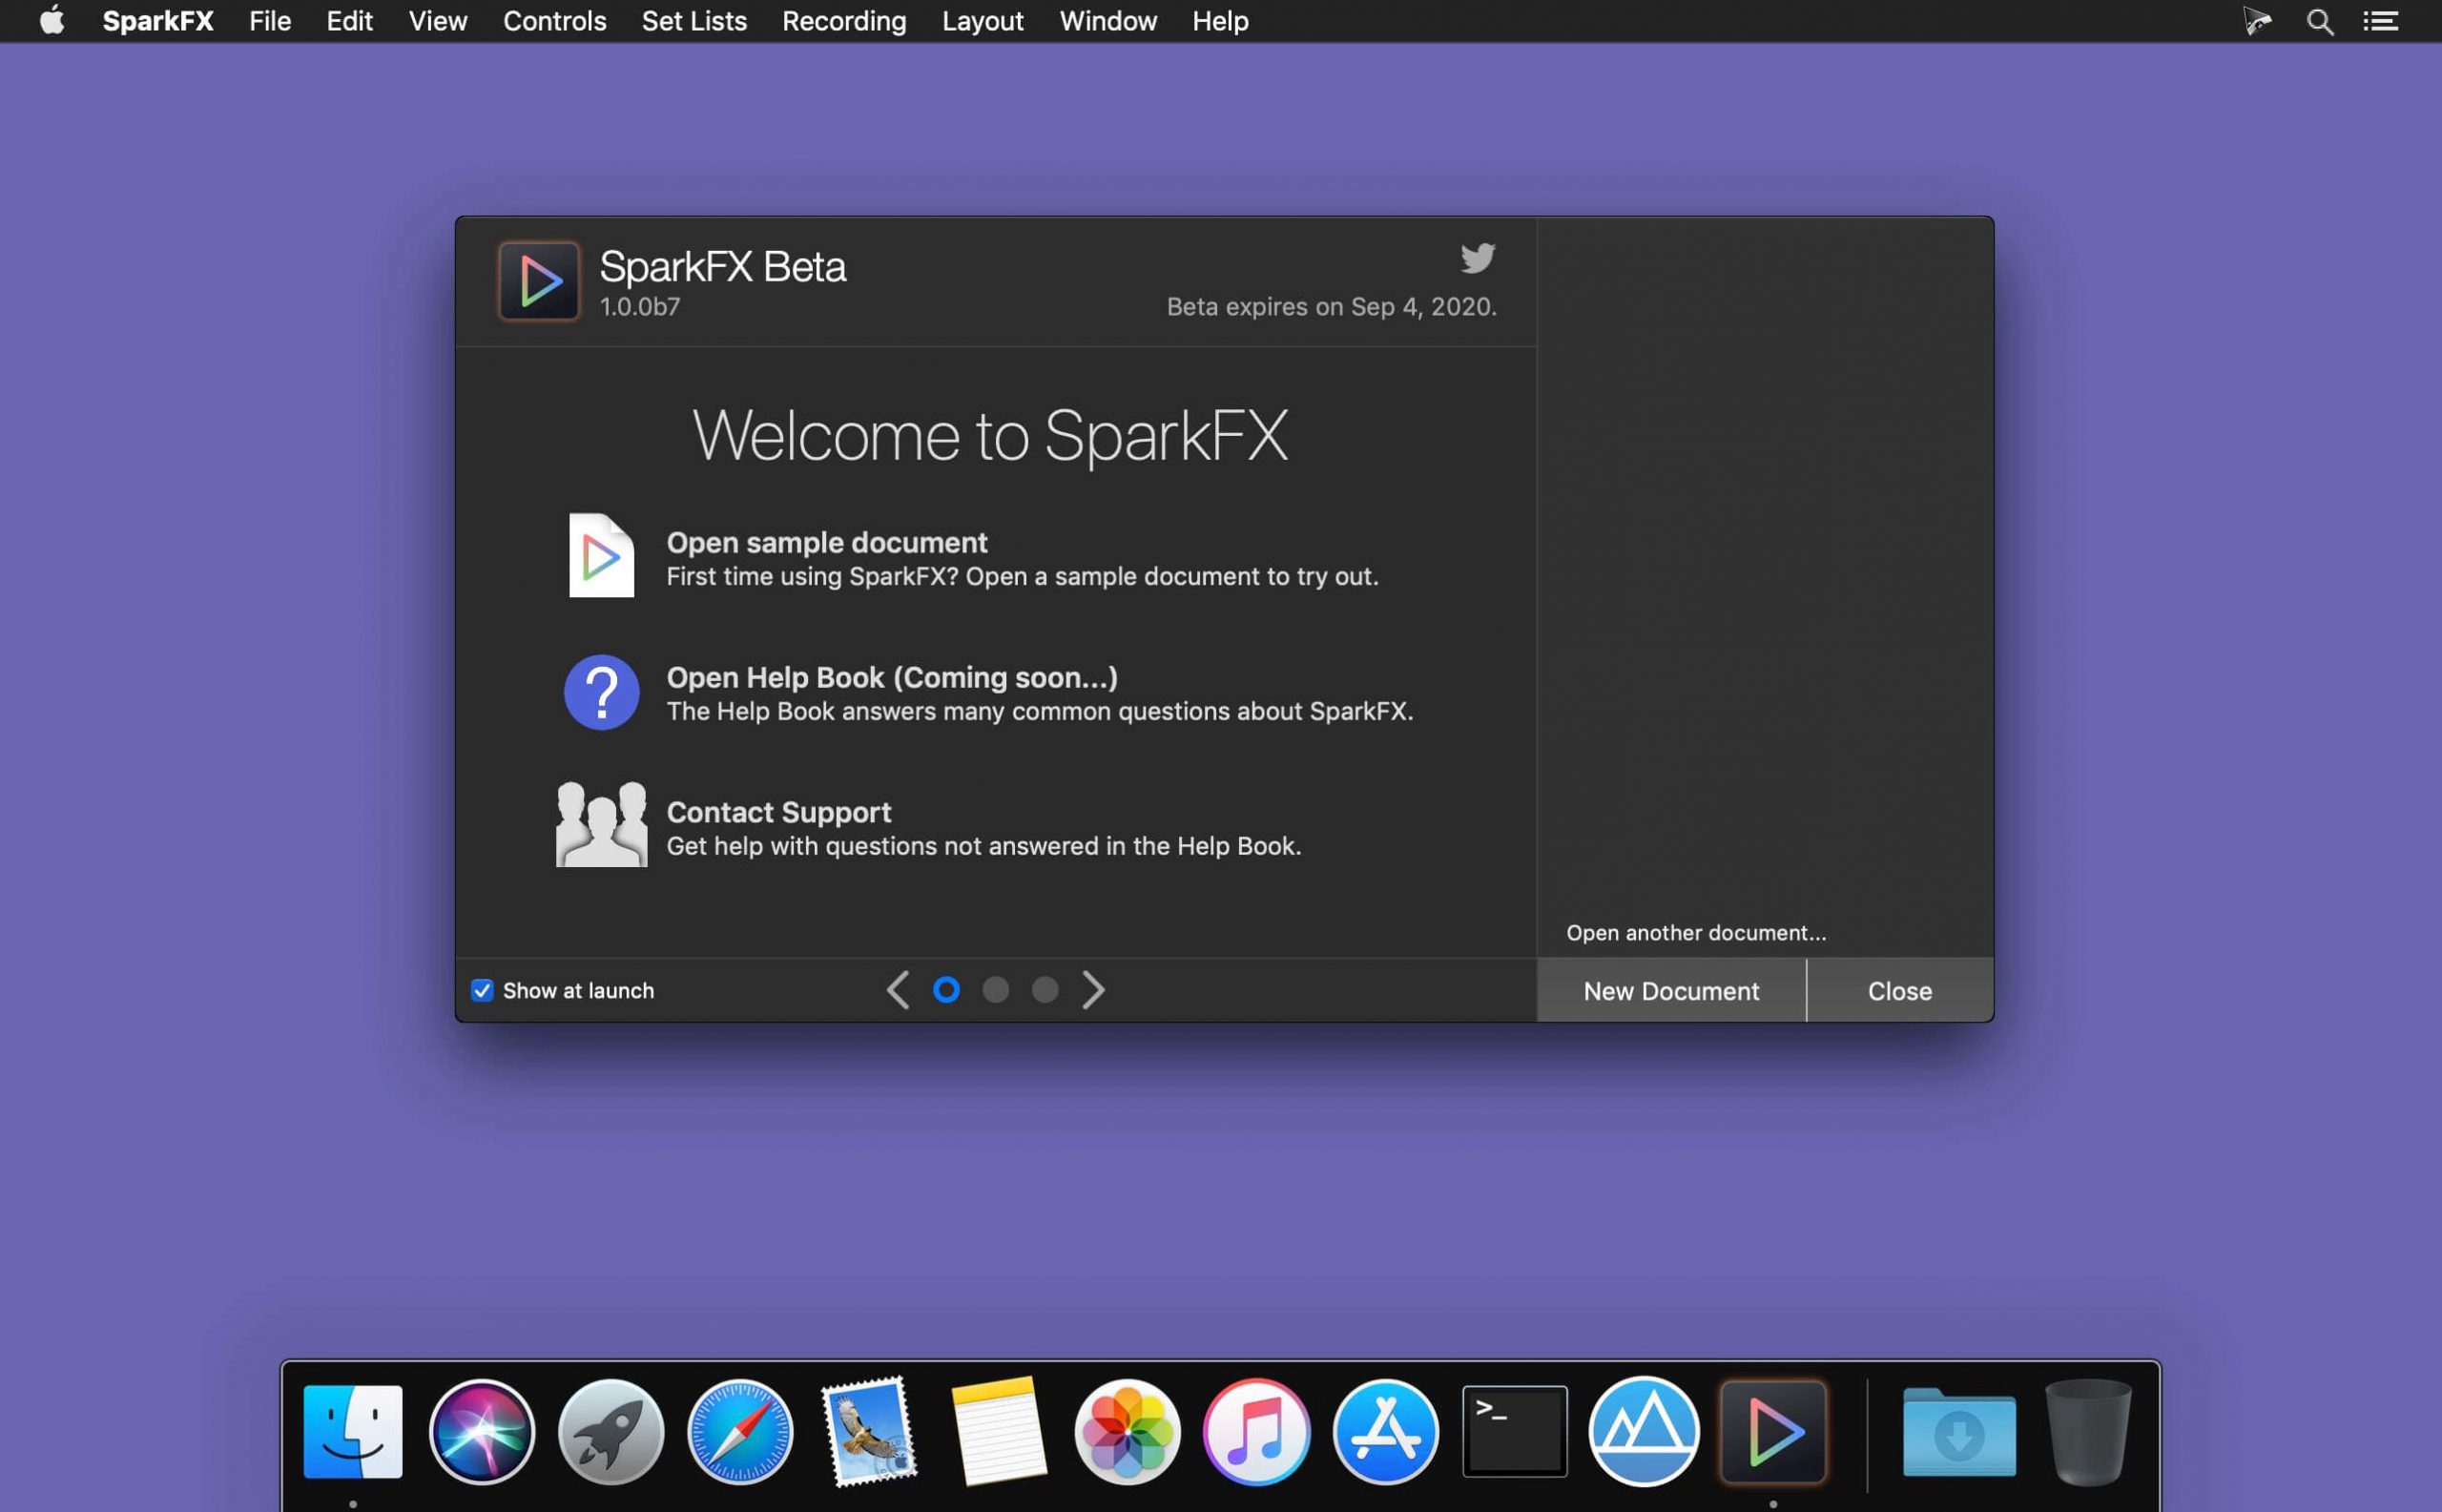
Task: Uncheck Show at launch checkbox
Action: tap(482, 990)
